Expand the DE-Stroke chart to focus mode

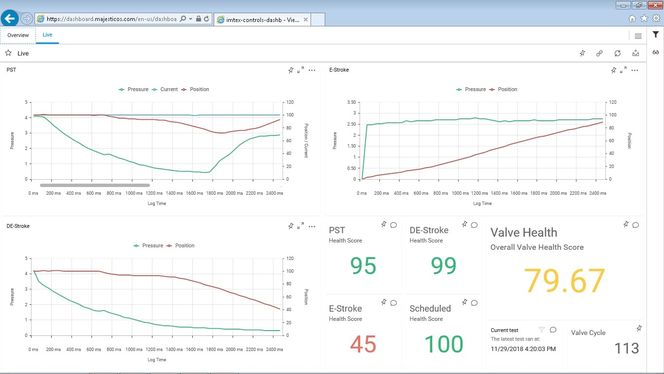pyautogui.click(x=300, y=227)
